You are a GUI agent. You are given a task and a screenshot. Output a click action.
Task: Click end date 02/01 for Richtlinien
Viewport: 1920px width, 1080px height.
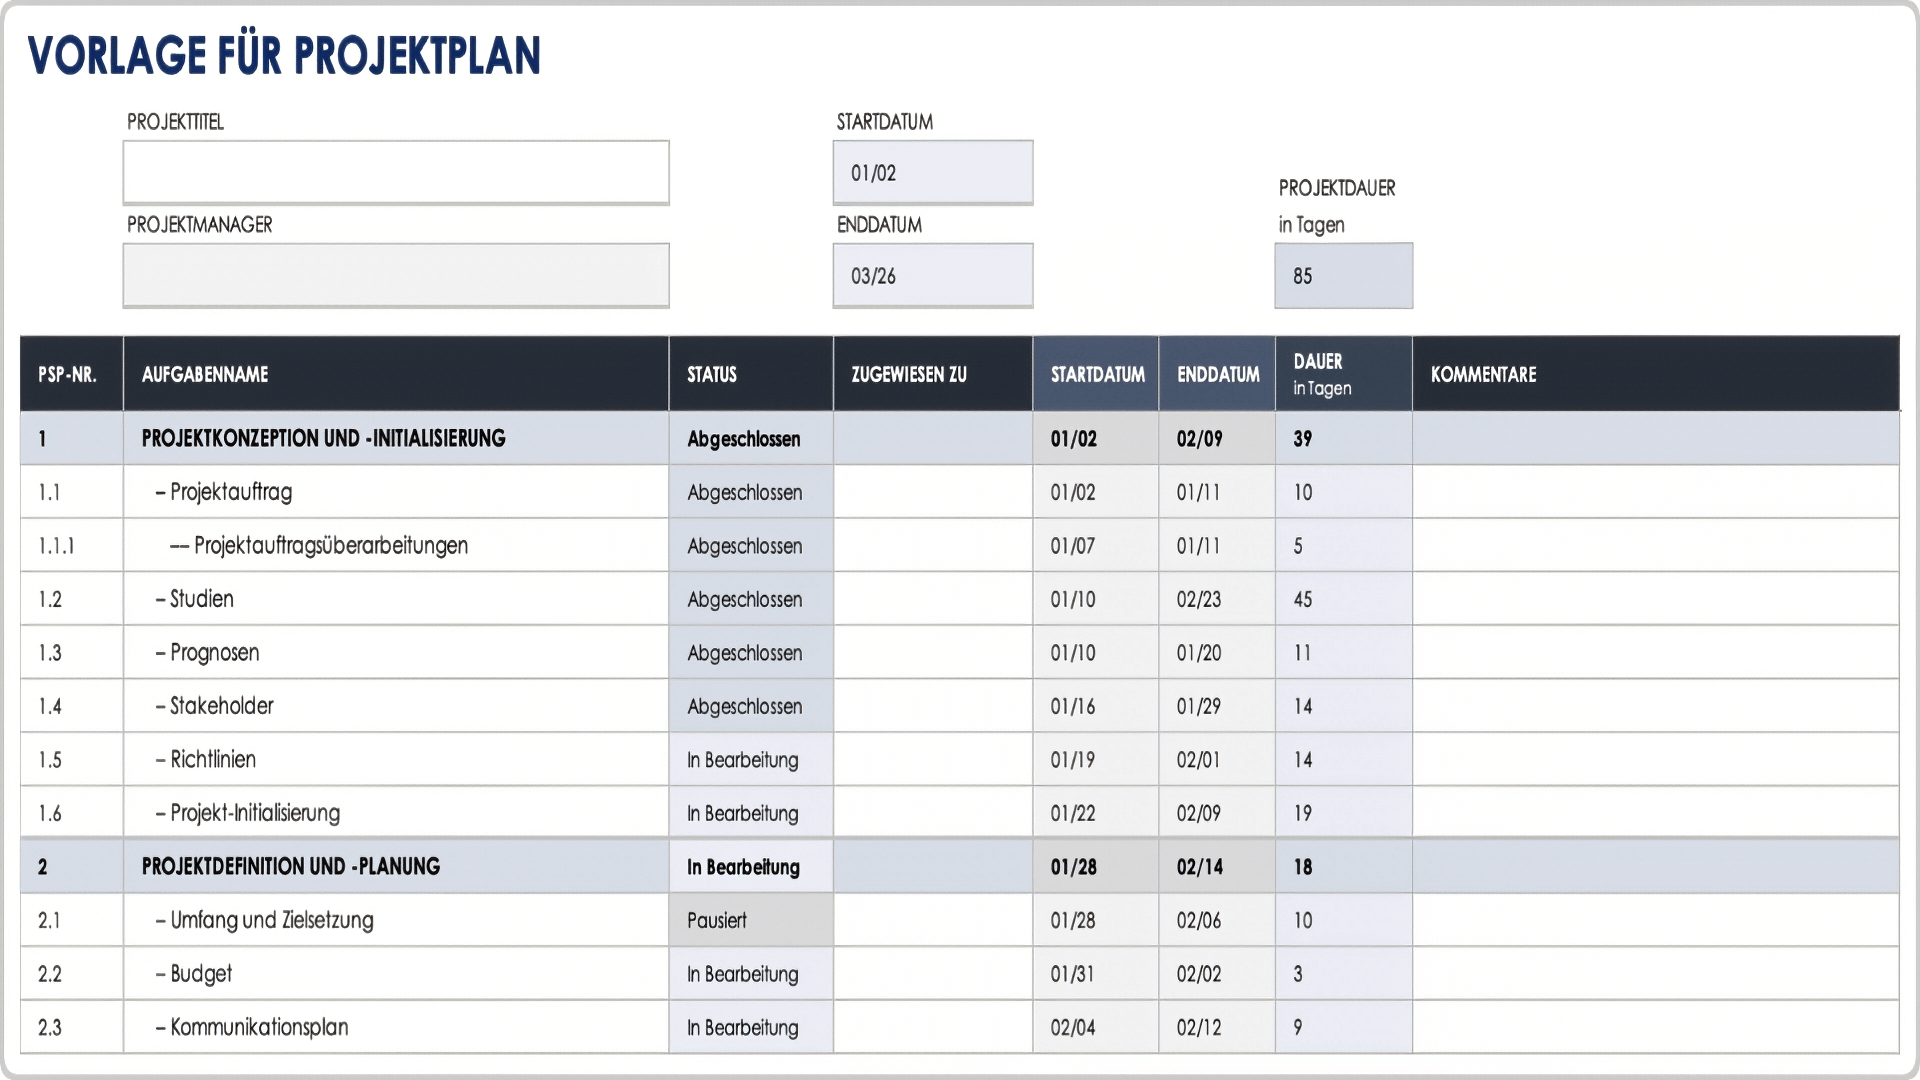[1217, 759]
